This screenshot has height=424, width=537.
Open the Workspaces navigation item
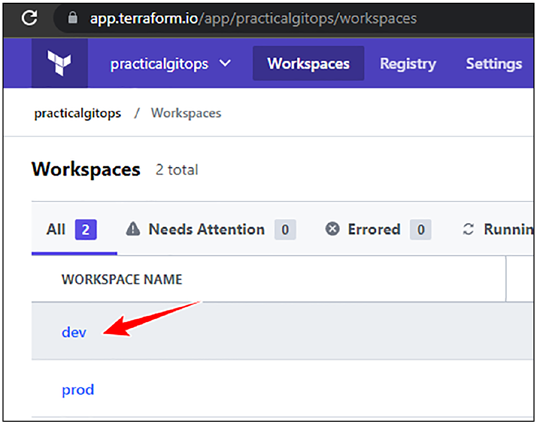pos(308,64)
